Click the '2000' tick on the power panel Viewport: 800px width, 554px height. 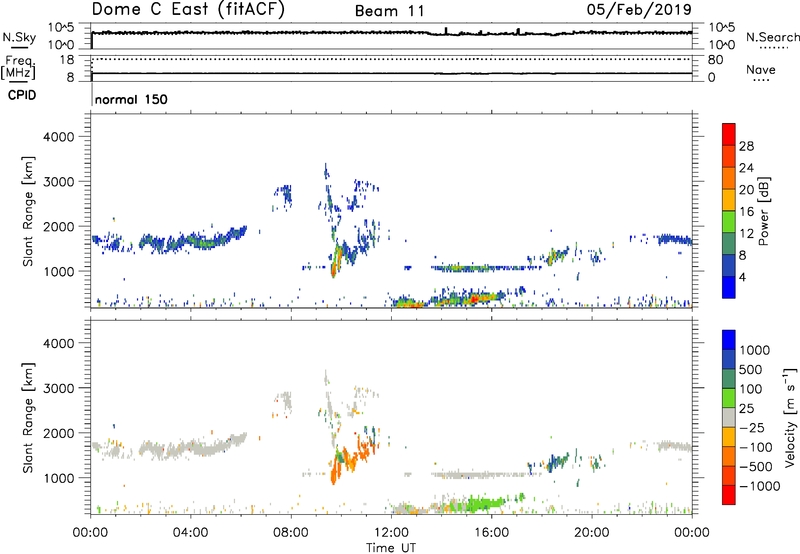[x=58, y=226]
